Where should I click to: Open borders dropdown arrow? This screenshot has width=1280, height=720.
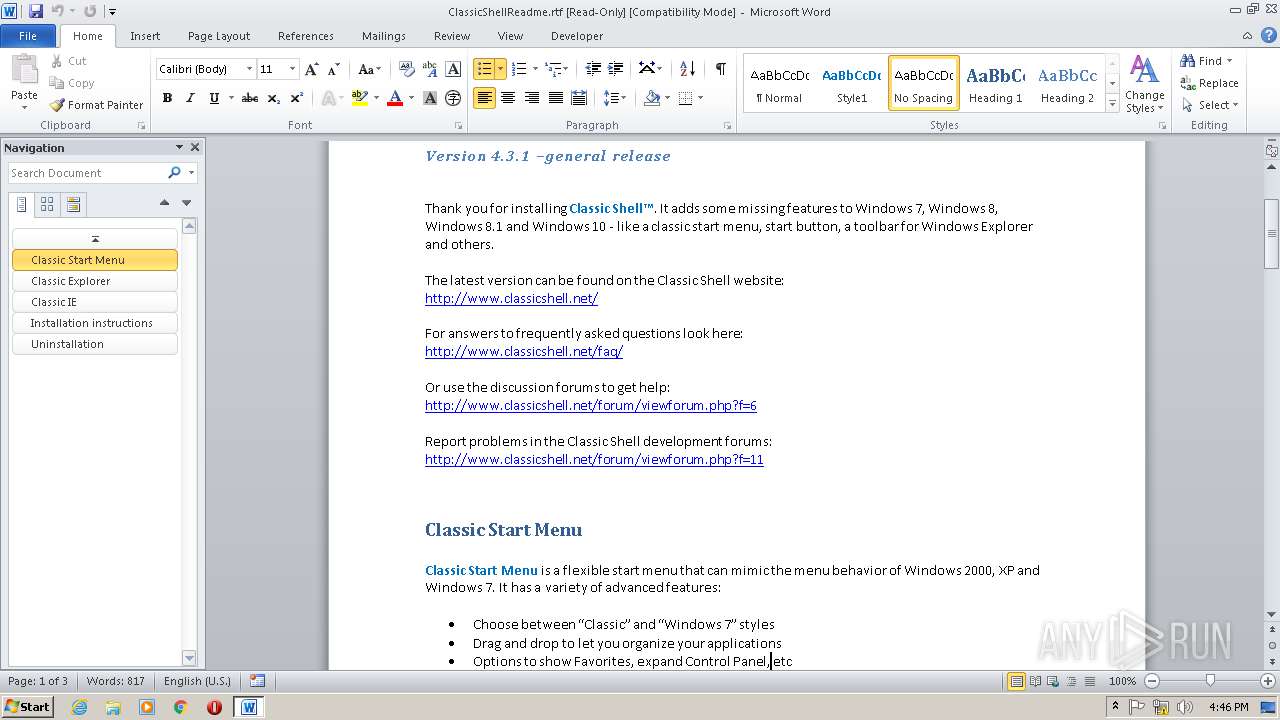[x=700, y=98]
